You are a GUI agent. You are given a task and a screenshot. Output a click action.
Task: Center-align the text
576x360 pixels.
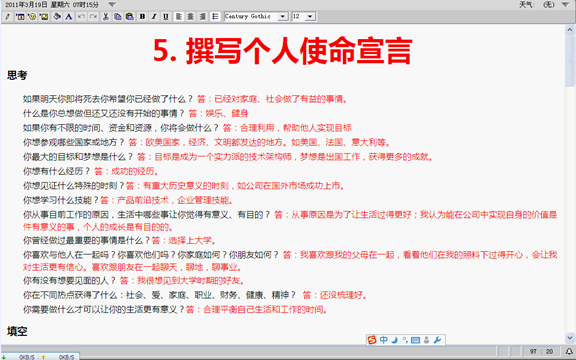(x=191, y=17)
